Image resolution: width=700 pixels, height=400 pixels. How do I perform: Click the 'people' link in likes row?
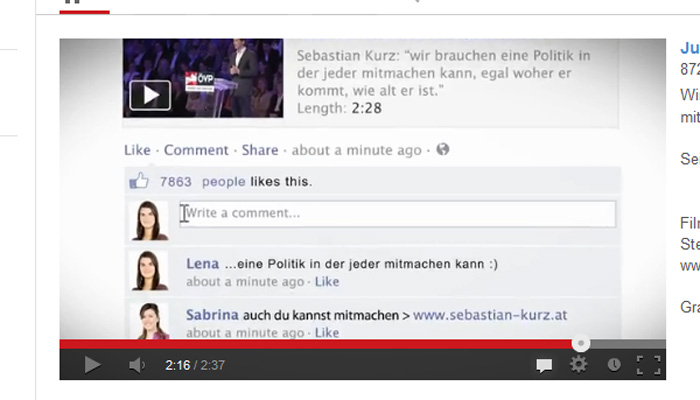(x=223, y=182)
